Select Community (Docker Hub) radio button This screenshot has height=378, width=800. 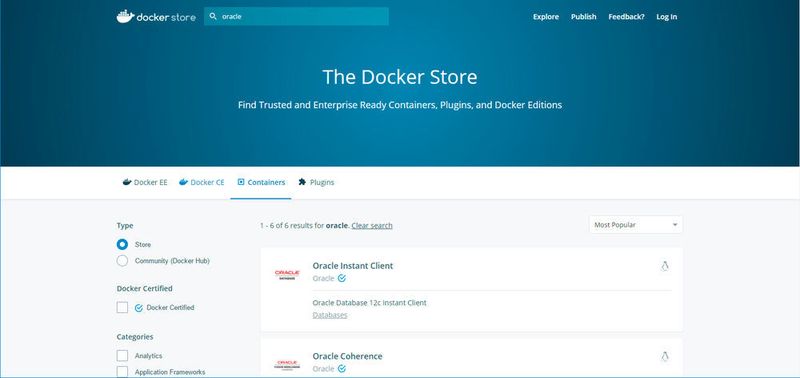tap(122, 261)
